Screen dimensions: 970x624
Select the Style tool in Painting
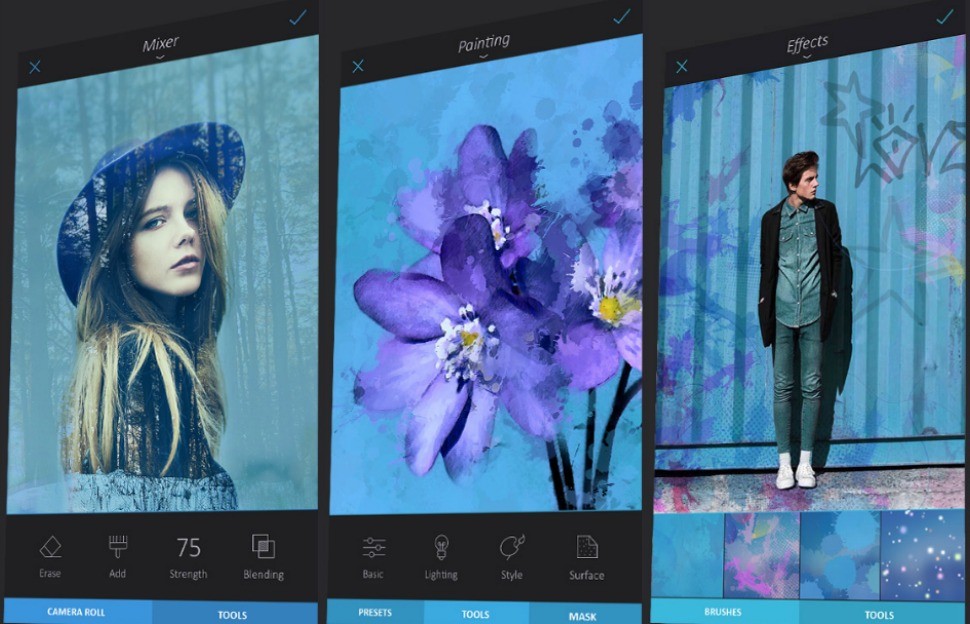[512, 558]
